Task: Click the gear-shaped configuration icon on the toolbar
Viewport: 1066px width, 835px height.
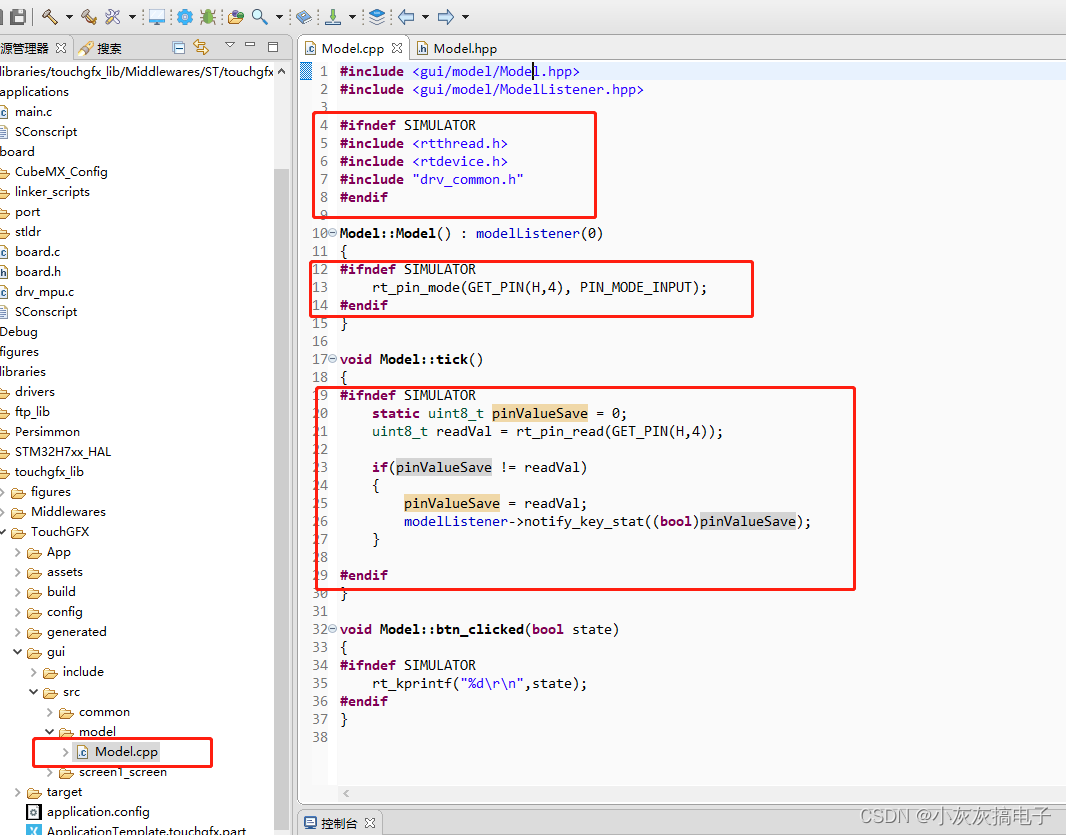Action: 184,17
